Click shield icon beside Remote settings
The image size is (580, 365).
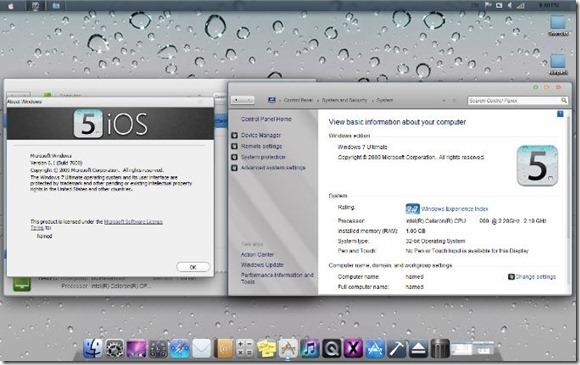tap(234, 146)
